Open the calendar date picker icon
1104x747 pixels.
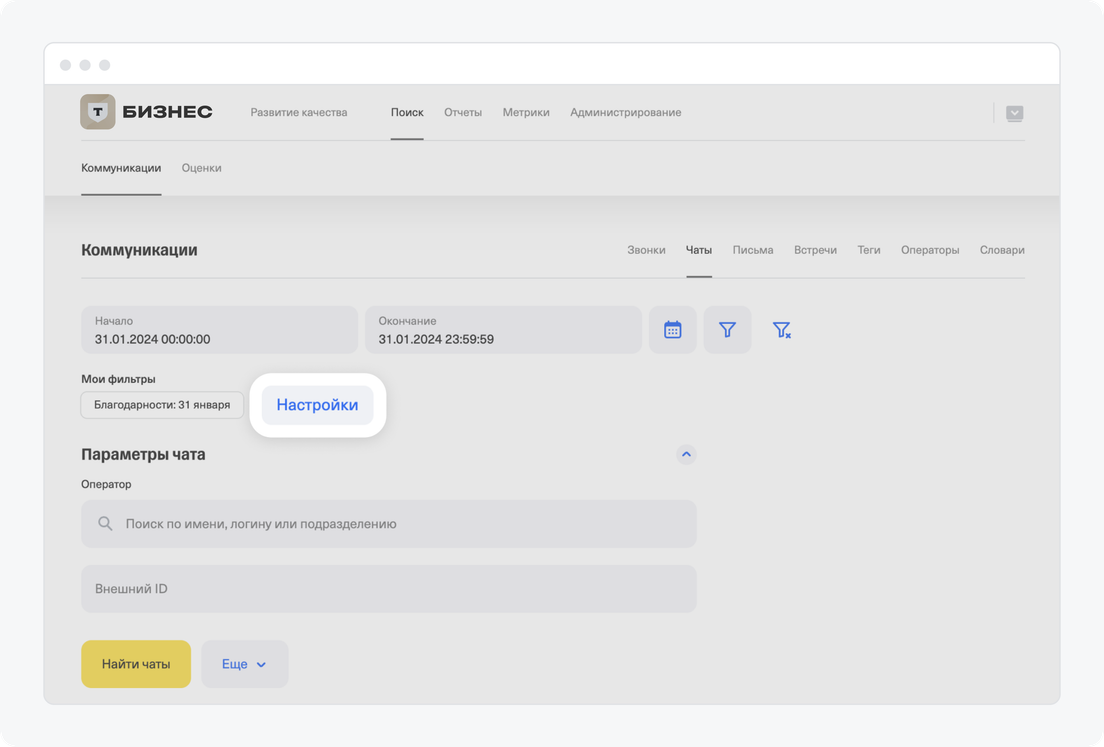673,330
